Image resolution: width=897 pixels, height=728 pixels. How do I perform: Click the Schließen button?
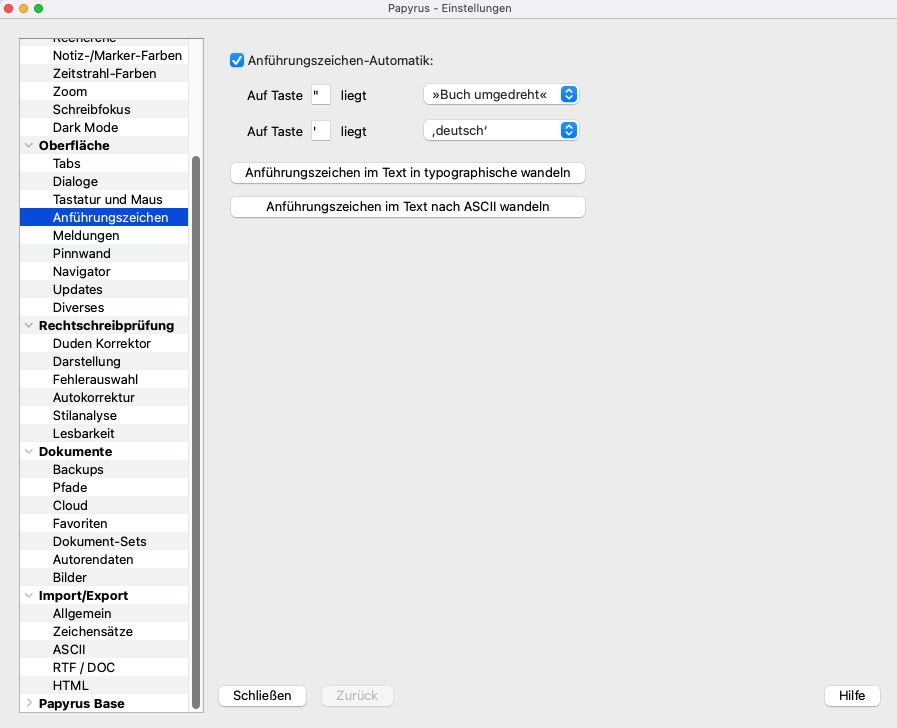(262, 695)
